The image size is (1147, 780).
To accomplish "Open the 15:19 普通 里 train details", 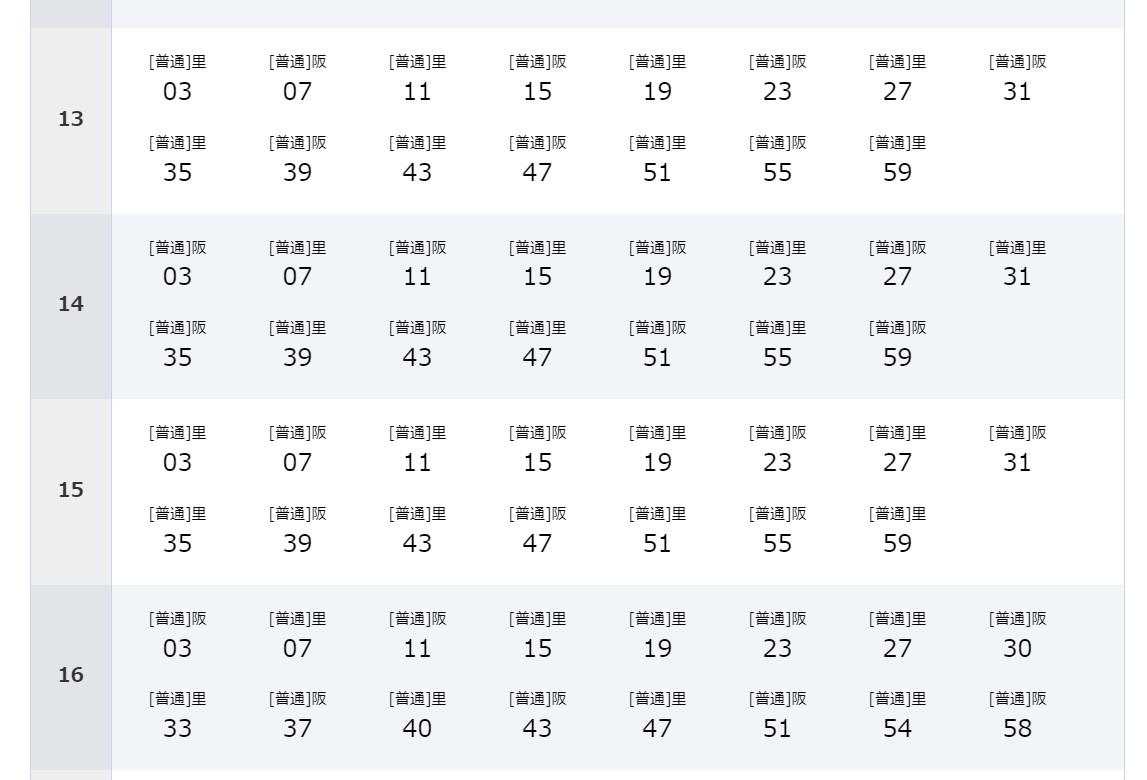I will [657, 450].
